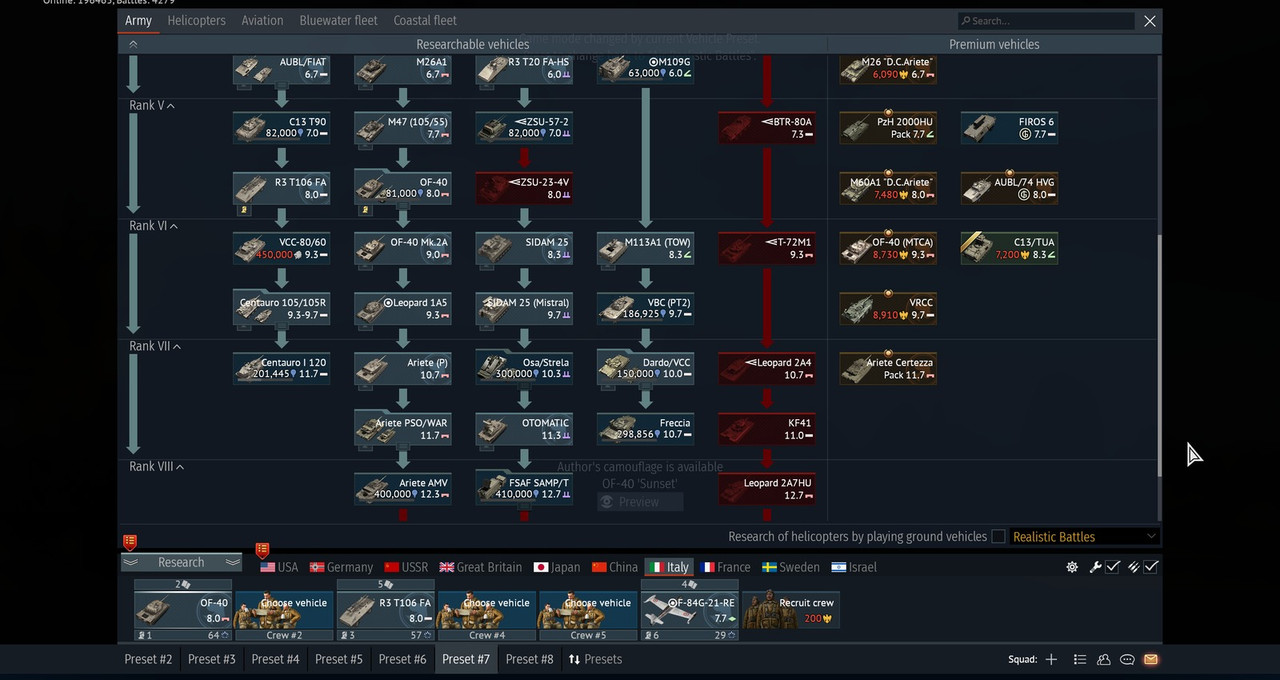Viewport: 1280px width, 680px height.
Task: Select the Leopard 2A7HU vehicle card
Action: click(767, 489)
